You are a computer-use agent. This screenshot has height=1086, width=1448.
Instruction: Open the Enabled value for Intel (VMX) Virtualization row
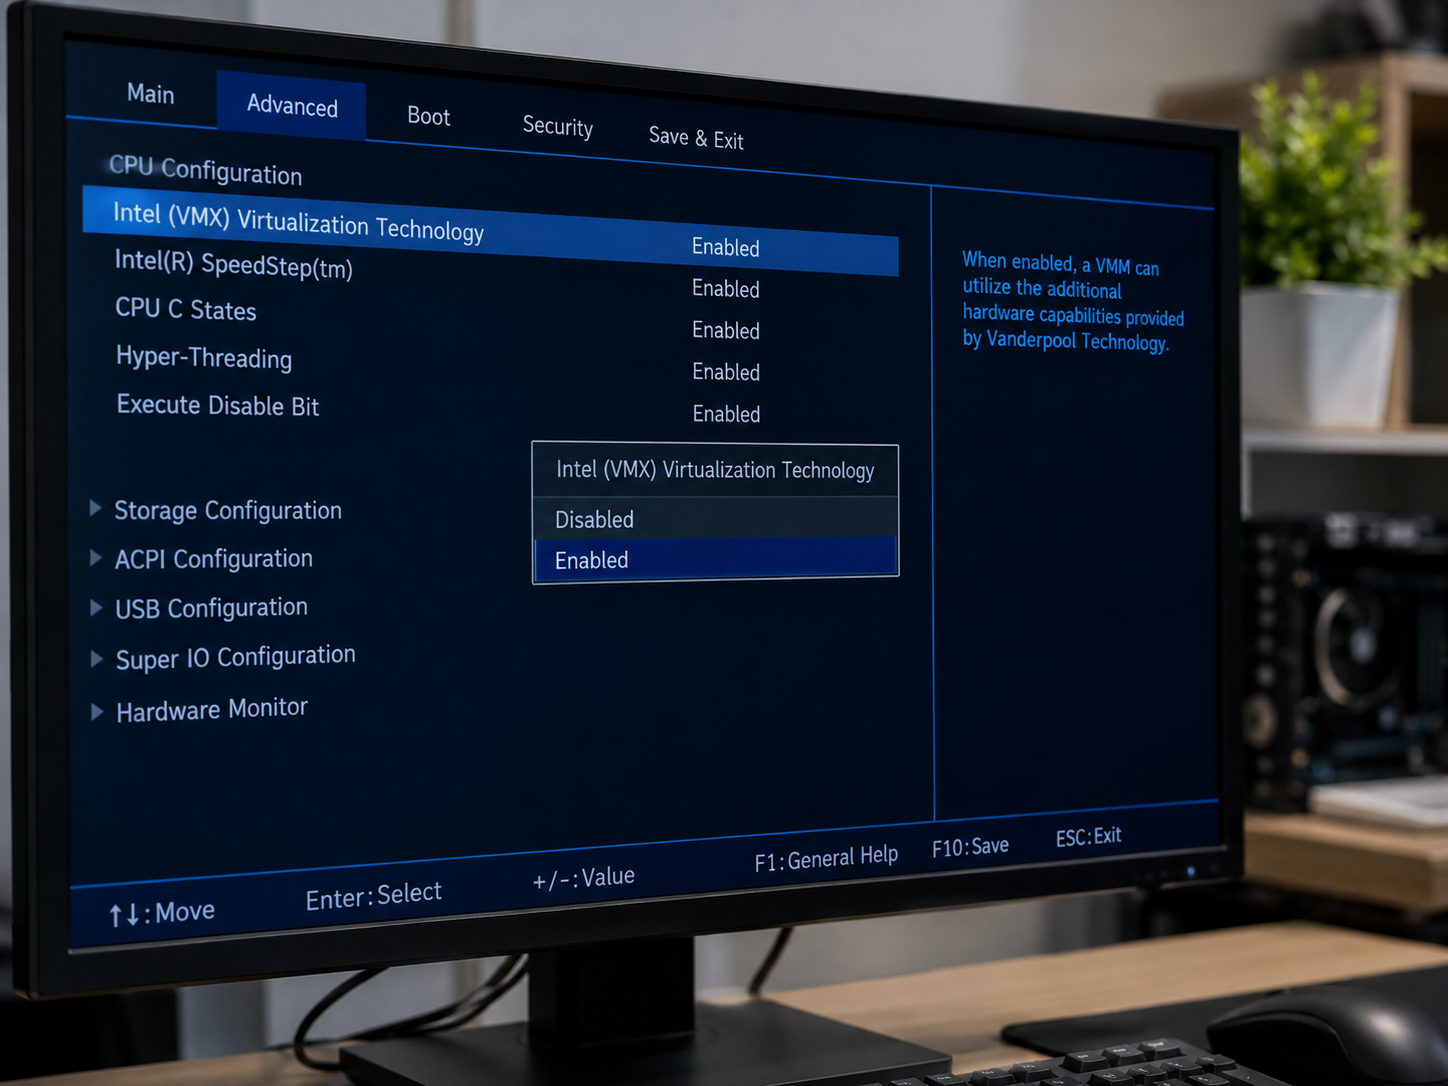726,247
